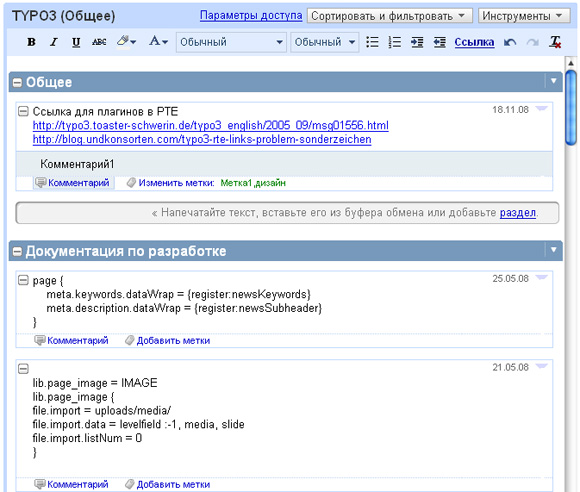The width and height of the screenshot is (580, 492).
Task: Click Изменить метки on the first note
Action: point(176,183)
